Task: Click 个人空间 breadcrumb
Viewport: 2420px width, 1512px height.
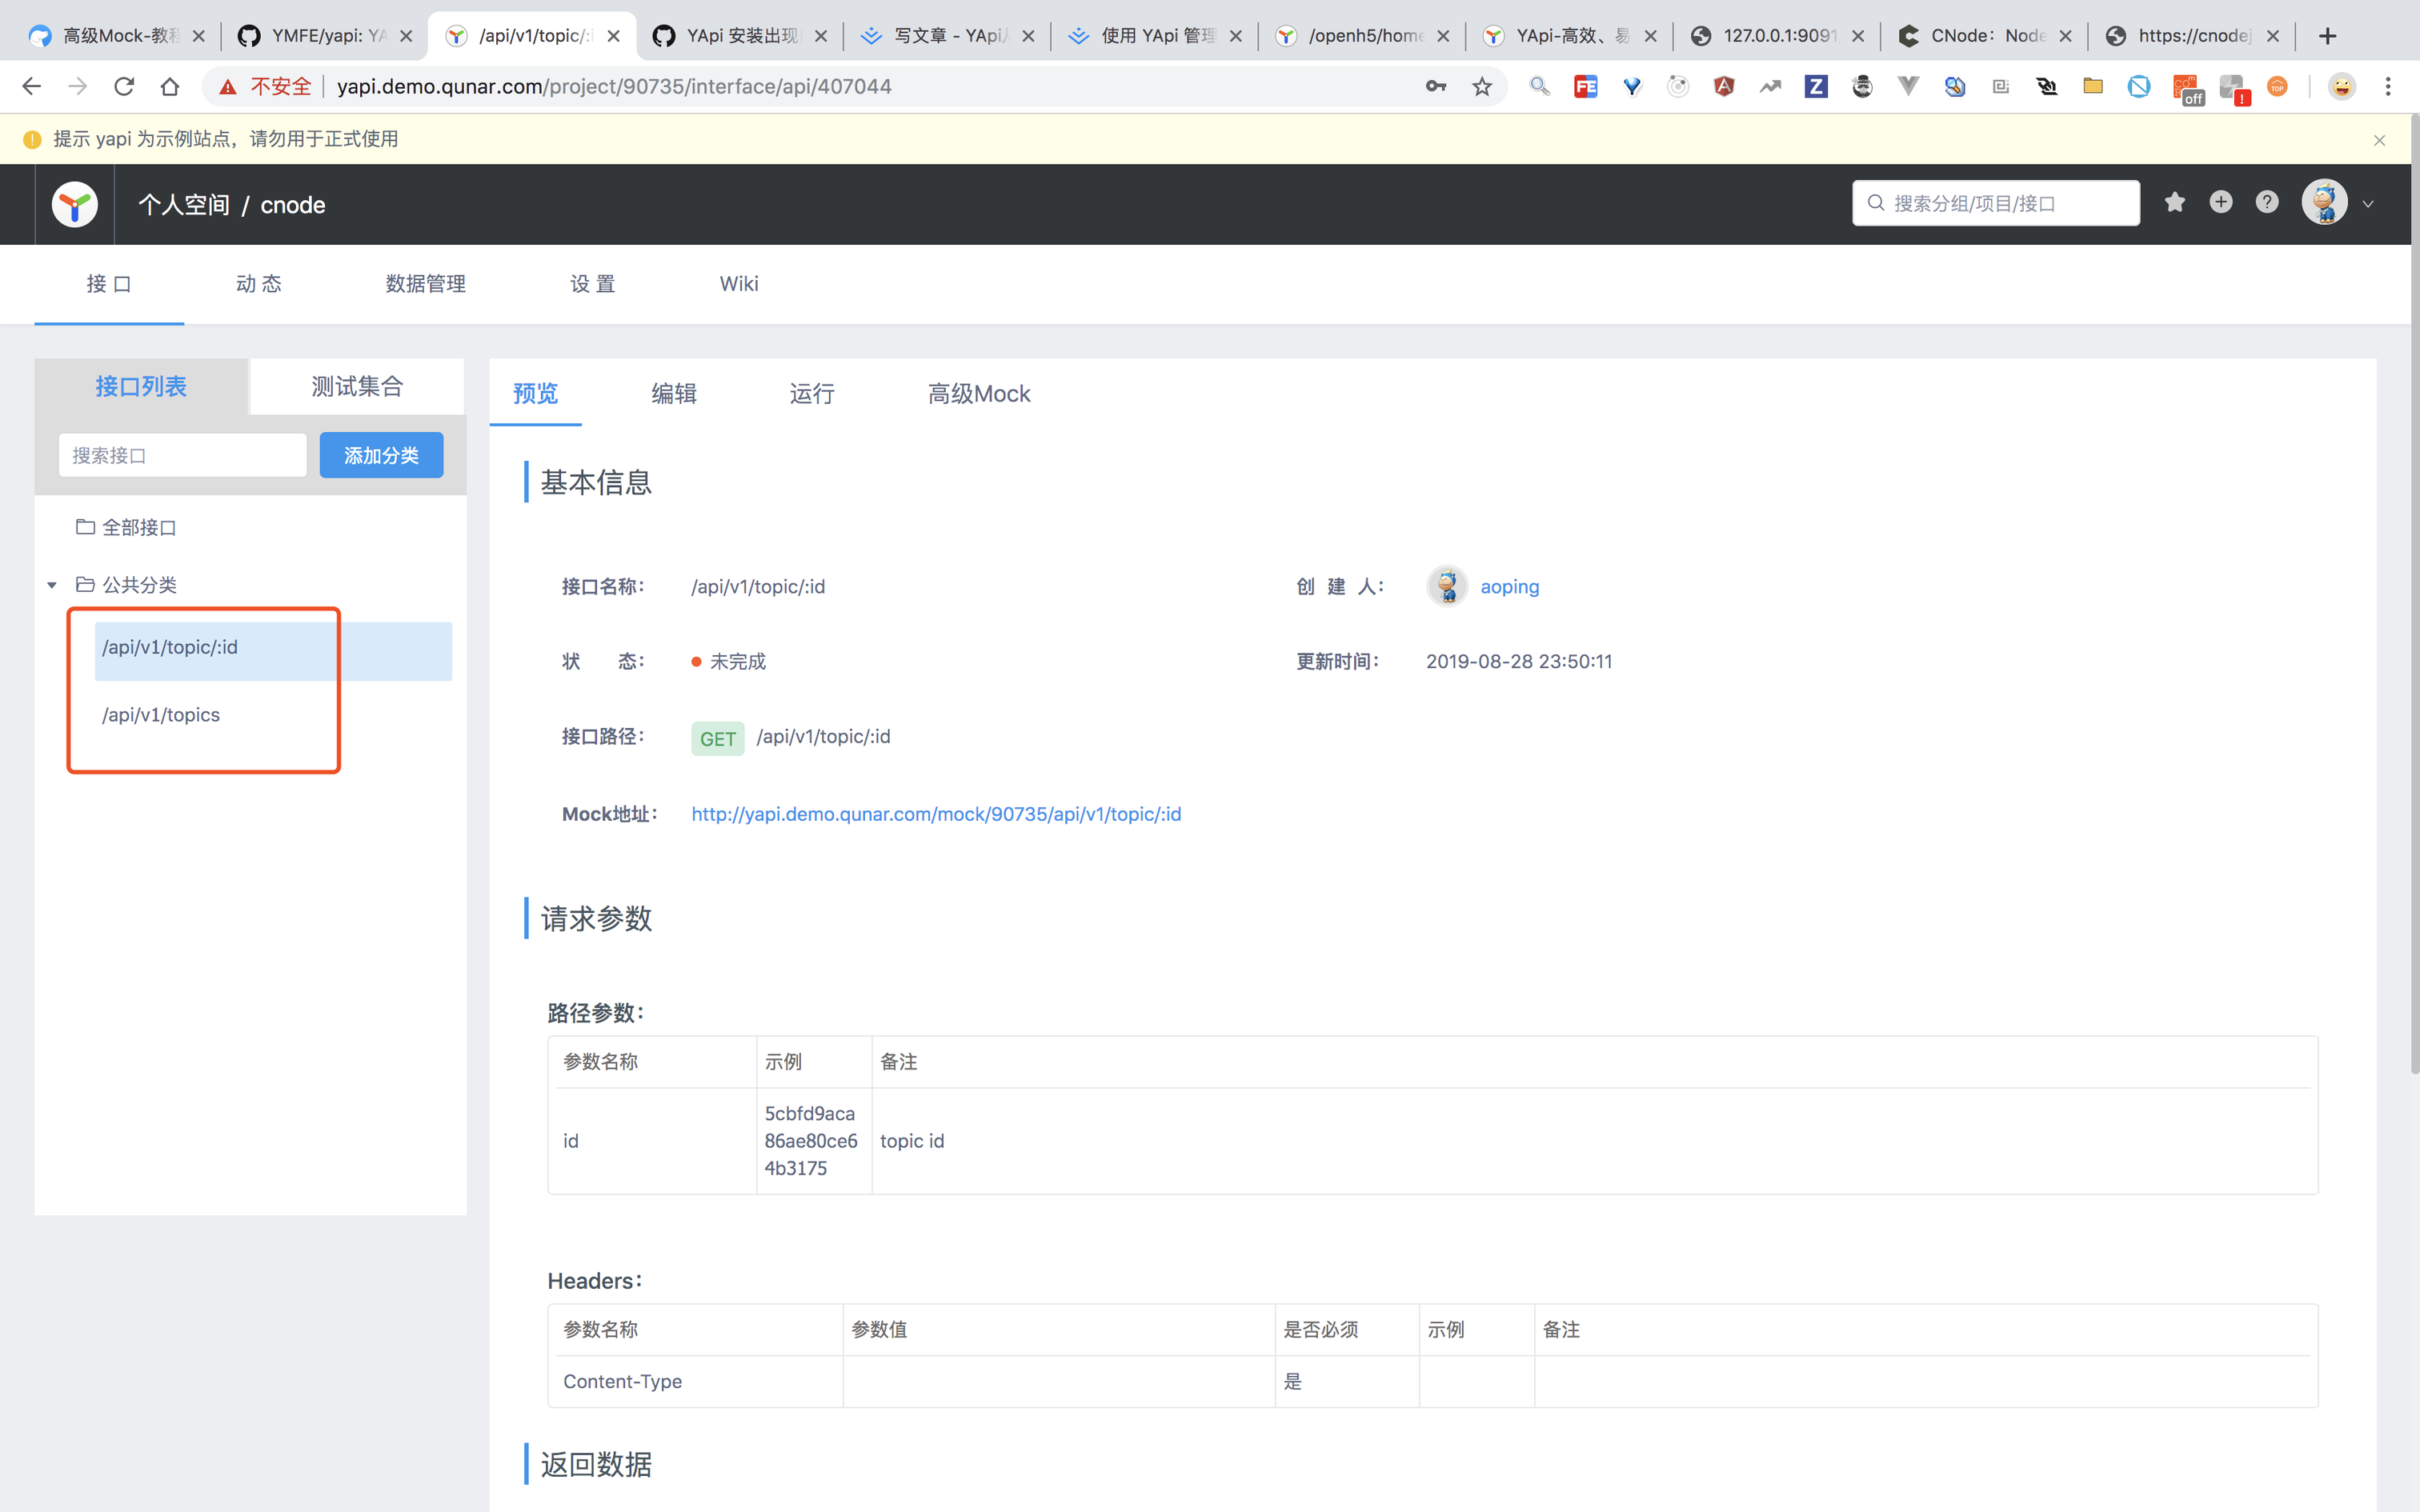Action: [x=184, y=205]
